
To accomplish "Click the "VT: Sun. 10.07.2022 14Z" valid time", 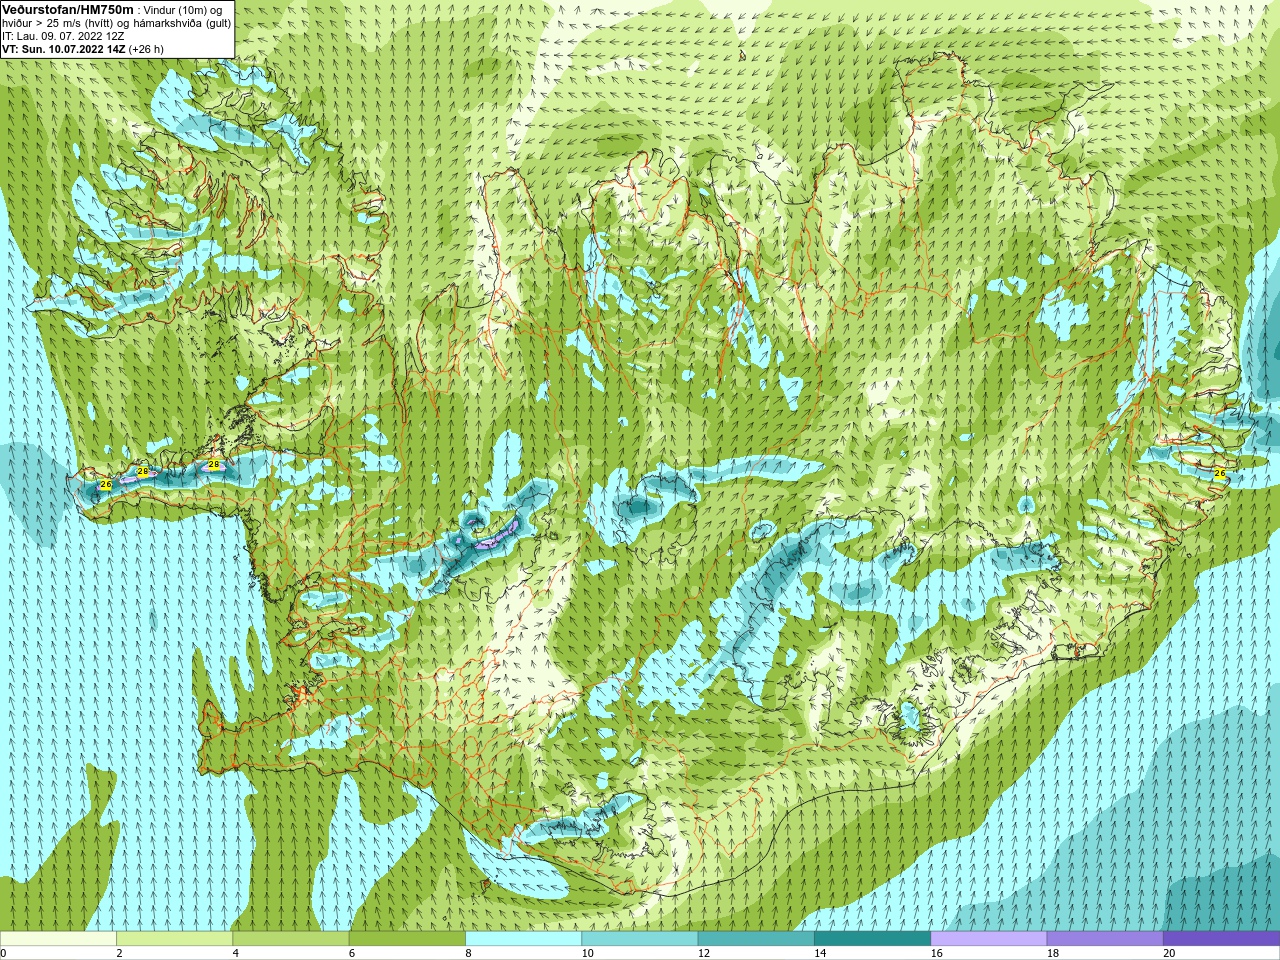I will coord(64,49).
